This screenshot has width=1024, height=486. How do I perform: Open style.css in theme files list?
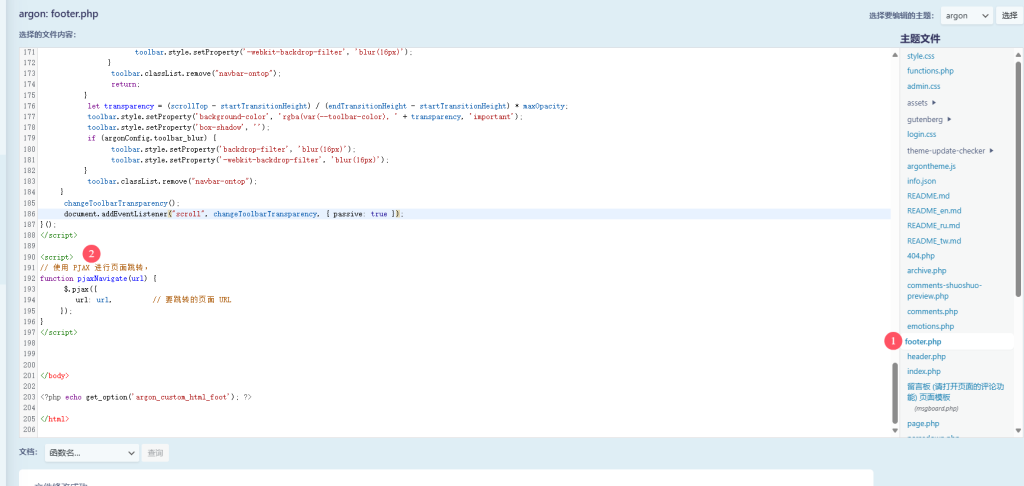[920, 56]
